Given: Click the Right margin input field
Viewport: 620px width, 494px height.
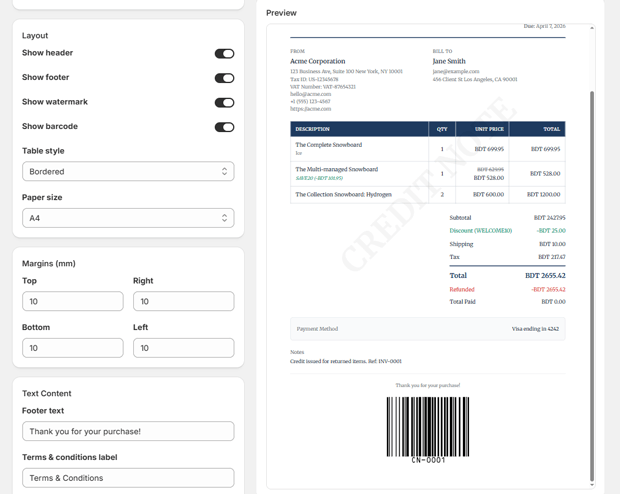Looking at the screenshot, I should click(x=183, y=301).
